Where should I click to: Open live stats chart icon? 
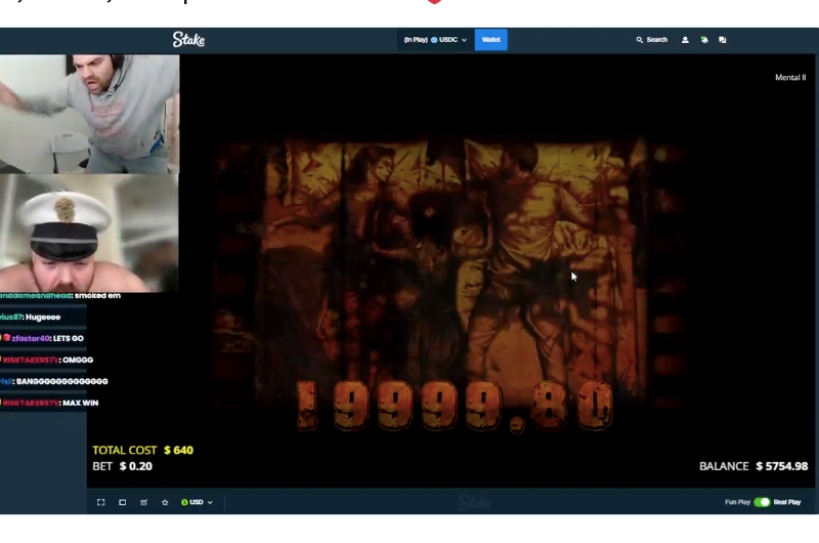(x=144, y=502)
